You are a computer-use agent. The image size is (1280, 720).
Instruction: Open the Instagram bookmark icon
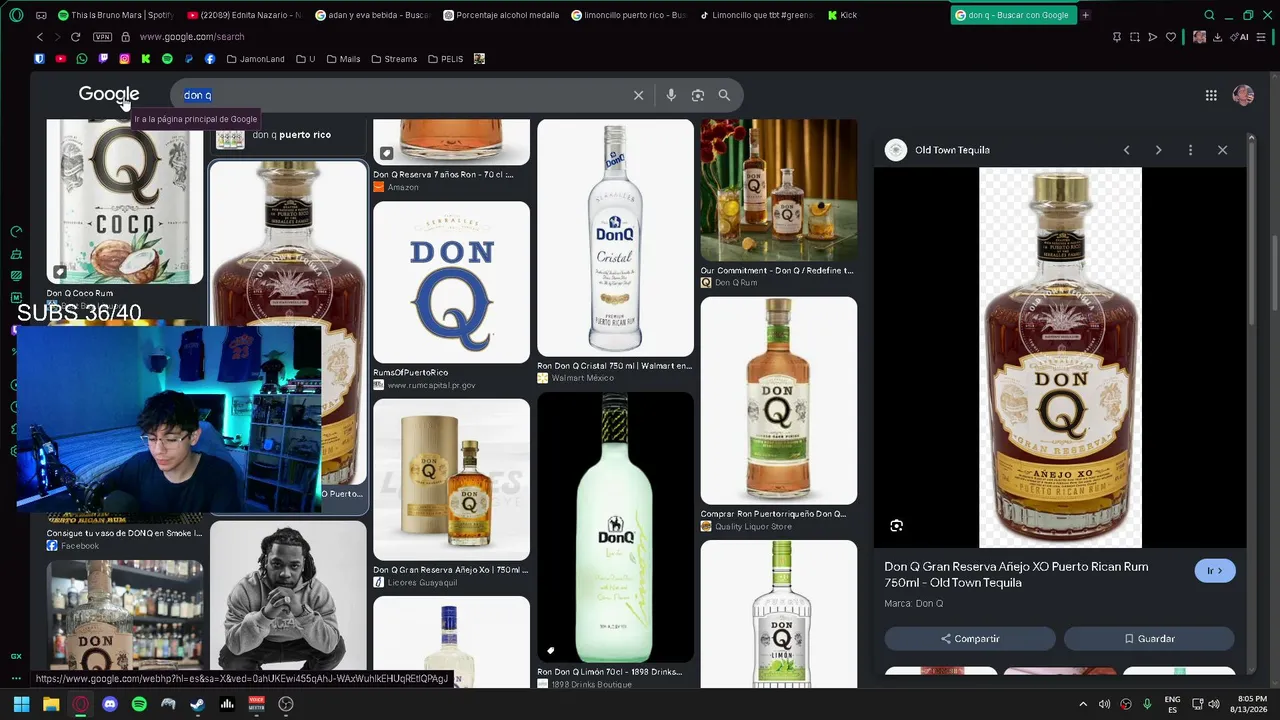tap(125, 59)
